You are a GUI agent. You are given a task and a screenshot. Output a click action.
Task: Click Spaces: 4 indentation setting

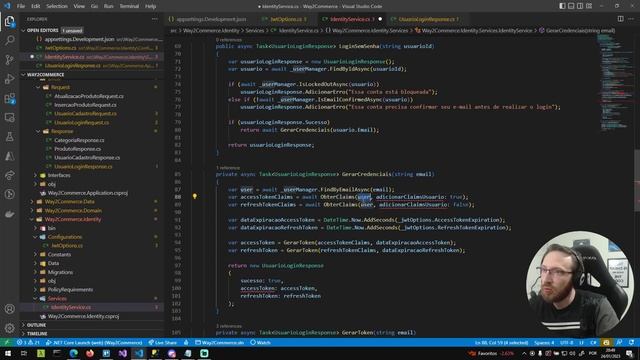click(544, 342)
